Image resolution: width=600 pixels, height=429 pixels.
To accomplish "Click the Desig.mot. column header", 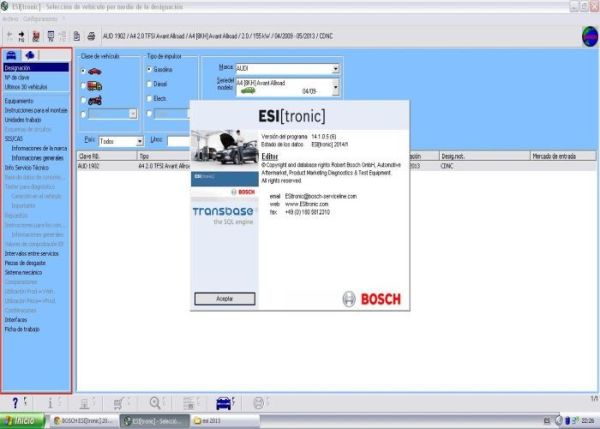I will (x=484, y=156).
